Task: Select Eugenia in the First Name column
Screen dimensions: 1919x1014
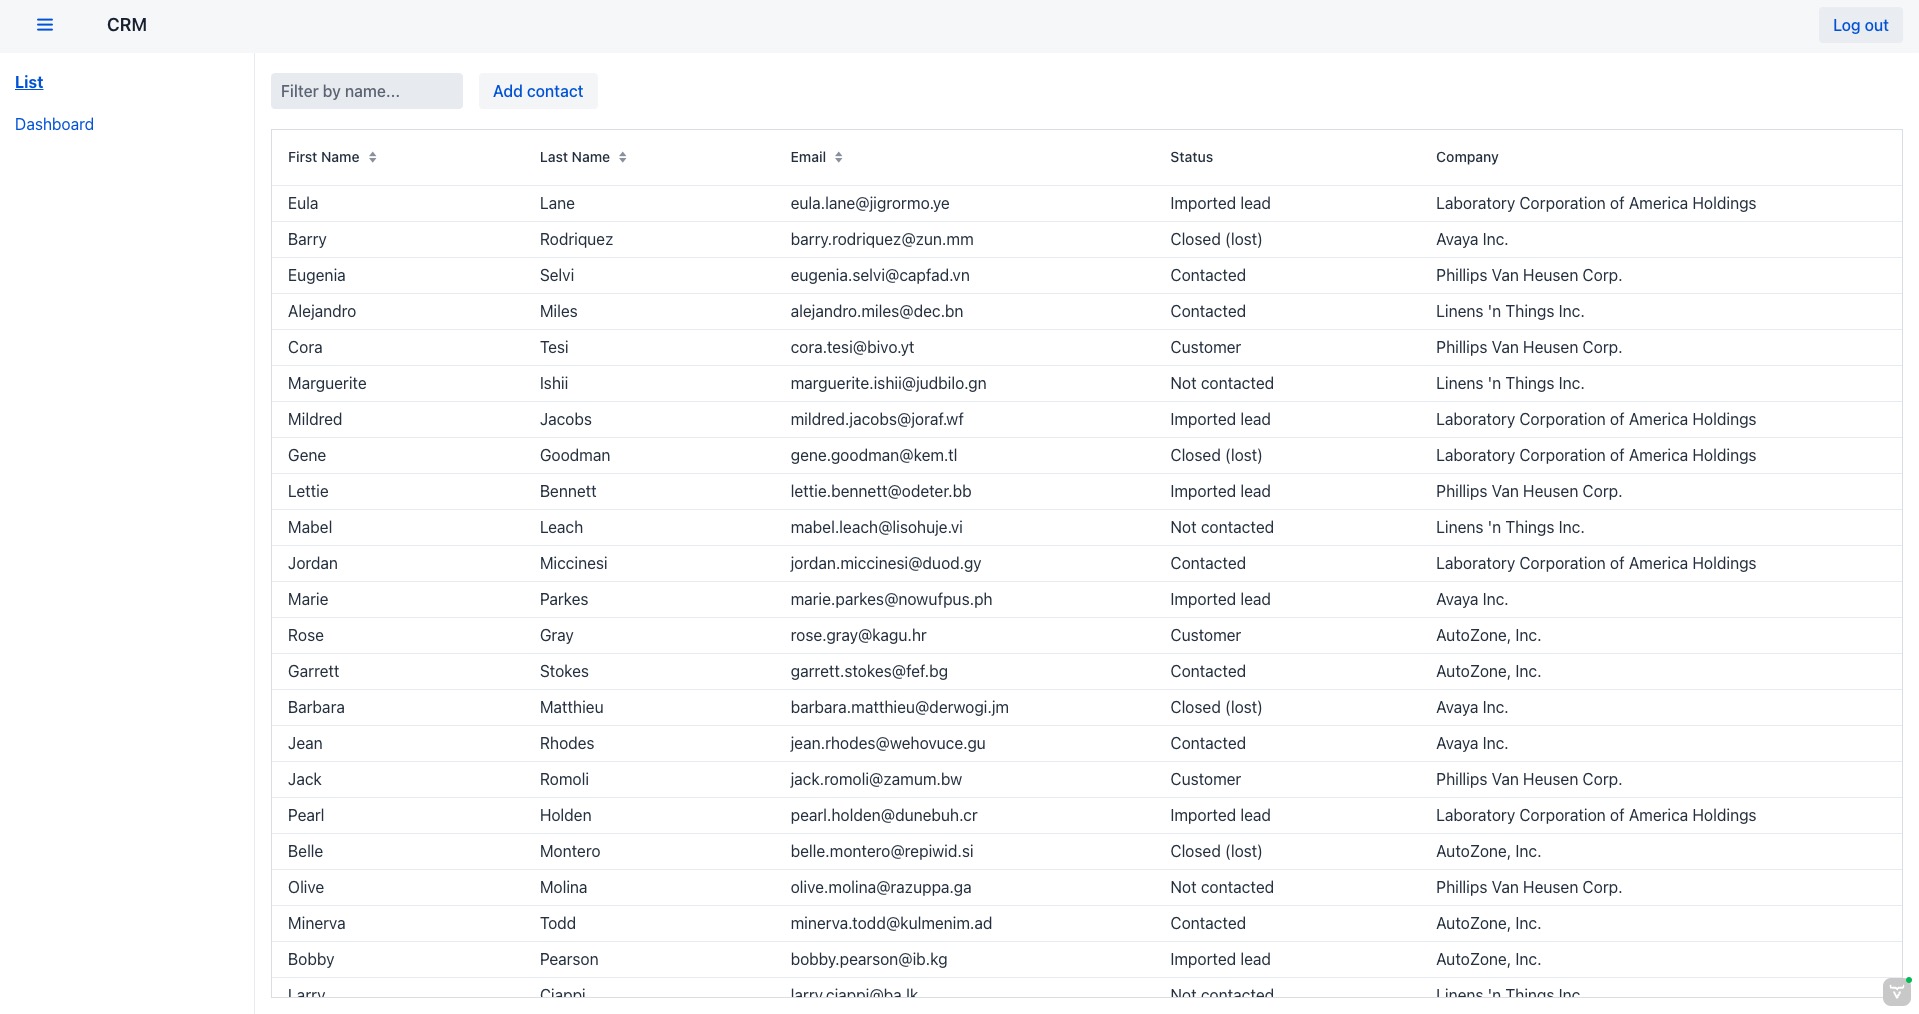Action: (316, 275)
